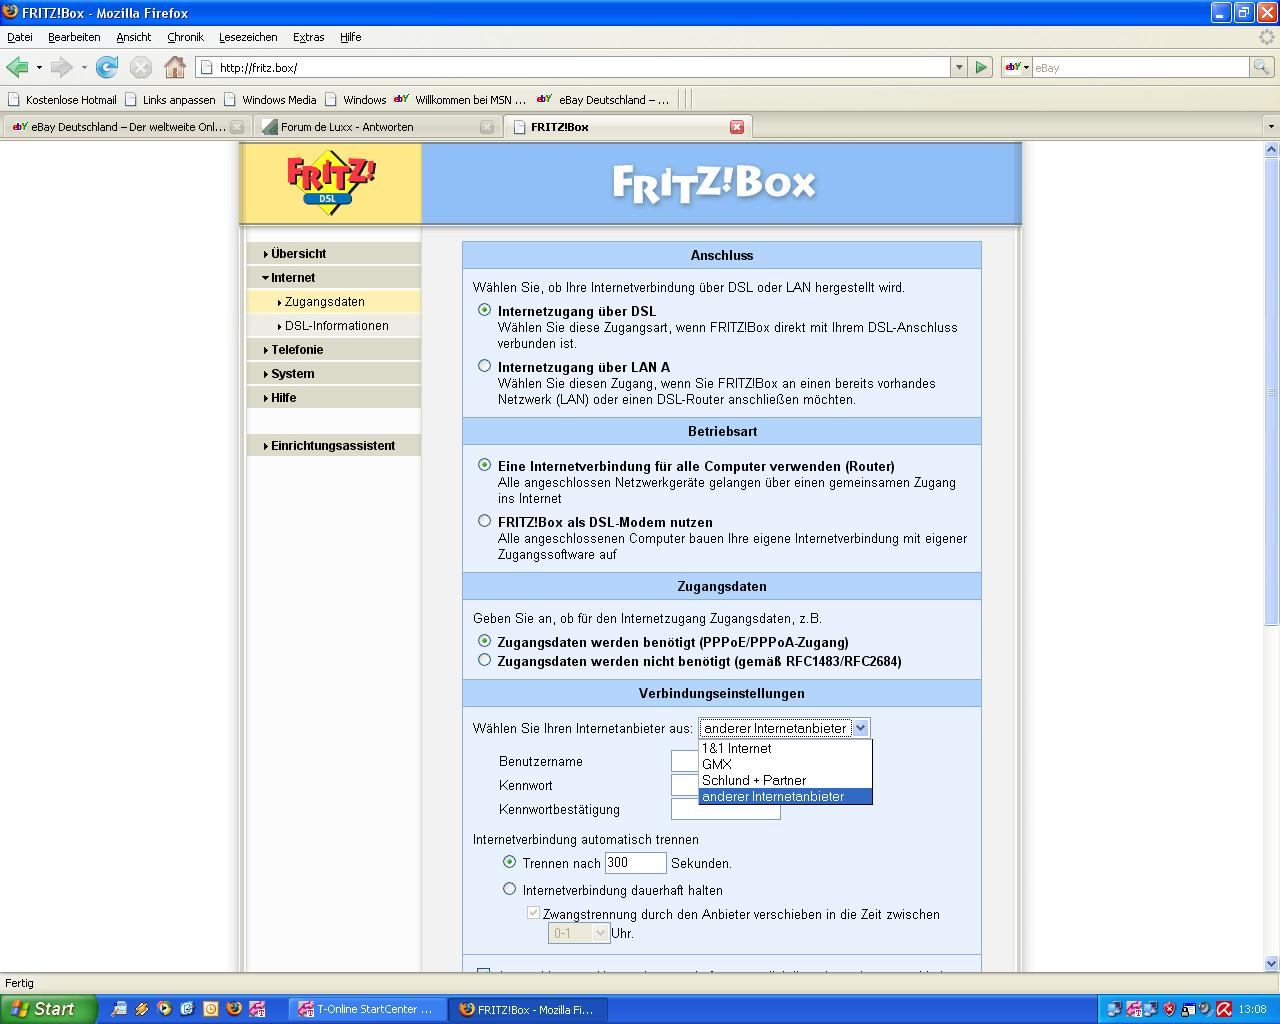Image resolution: width=1280 pixels, height=1024 pixels.
Task: Open the Datei menu
Action: (20, 37)
